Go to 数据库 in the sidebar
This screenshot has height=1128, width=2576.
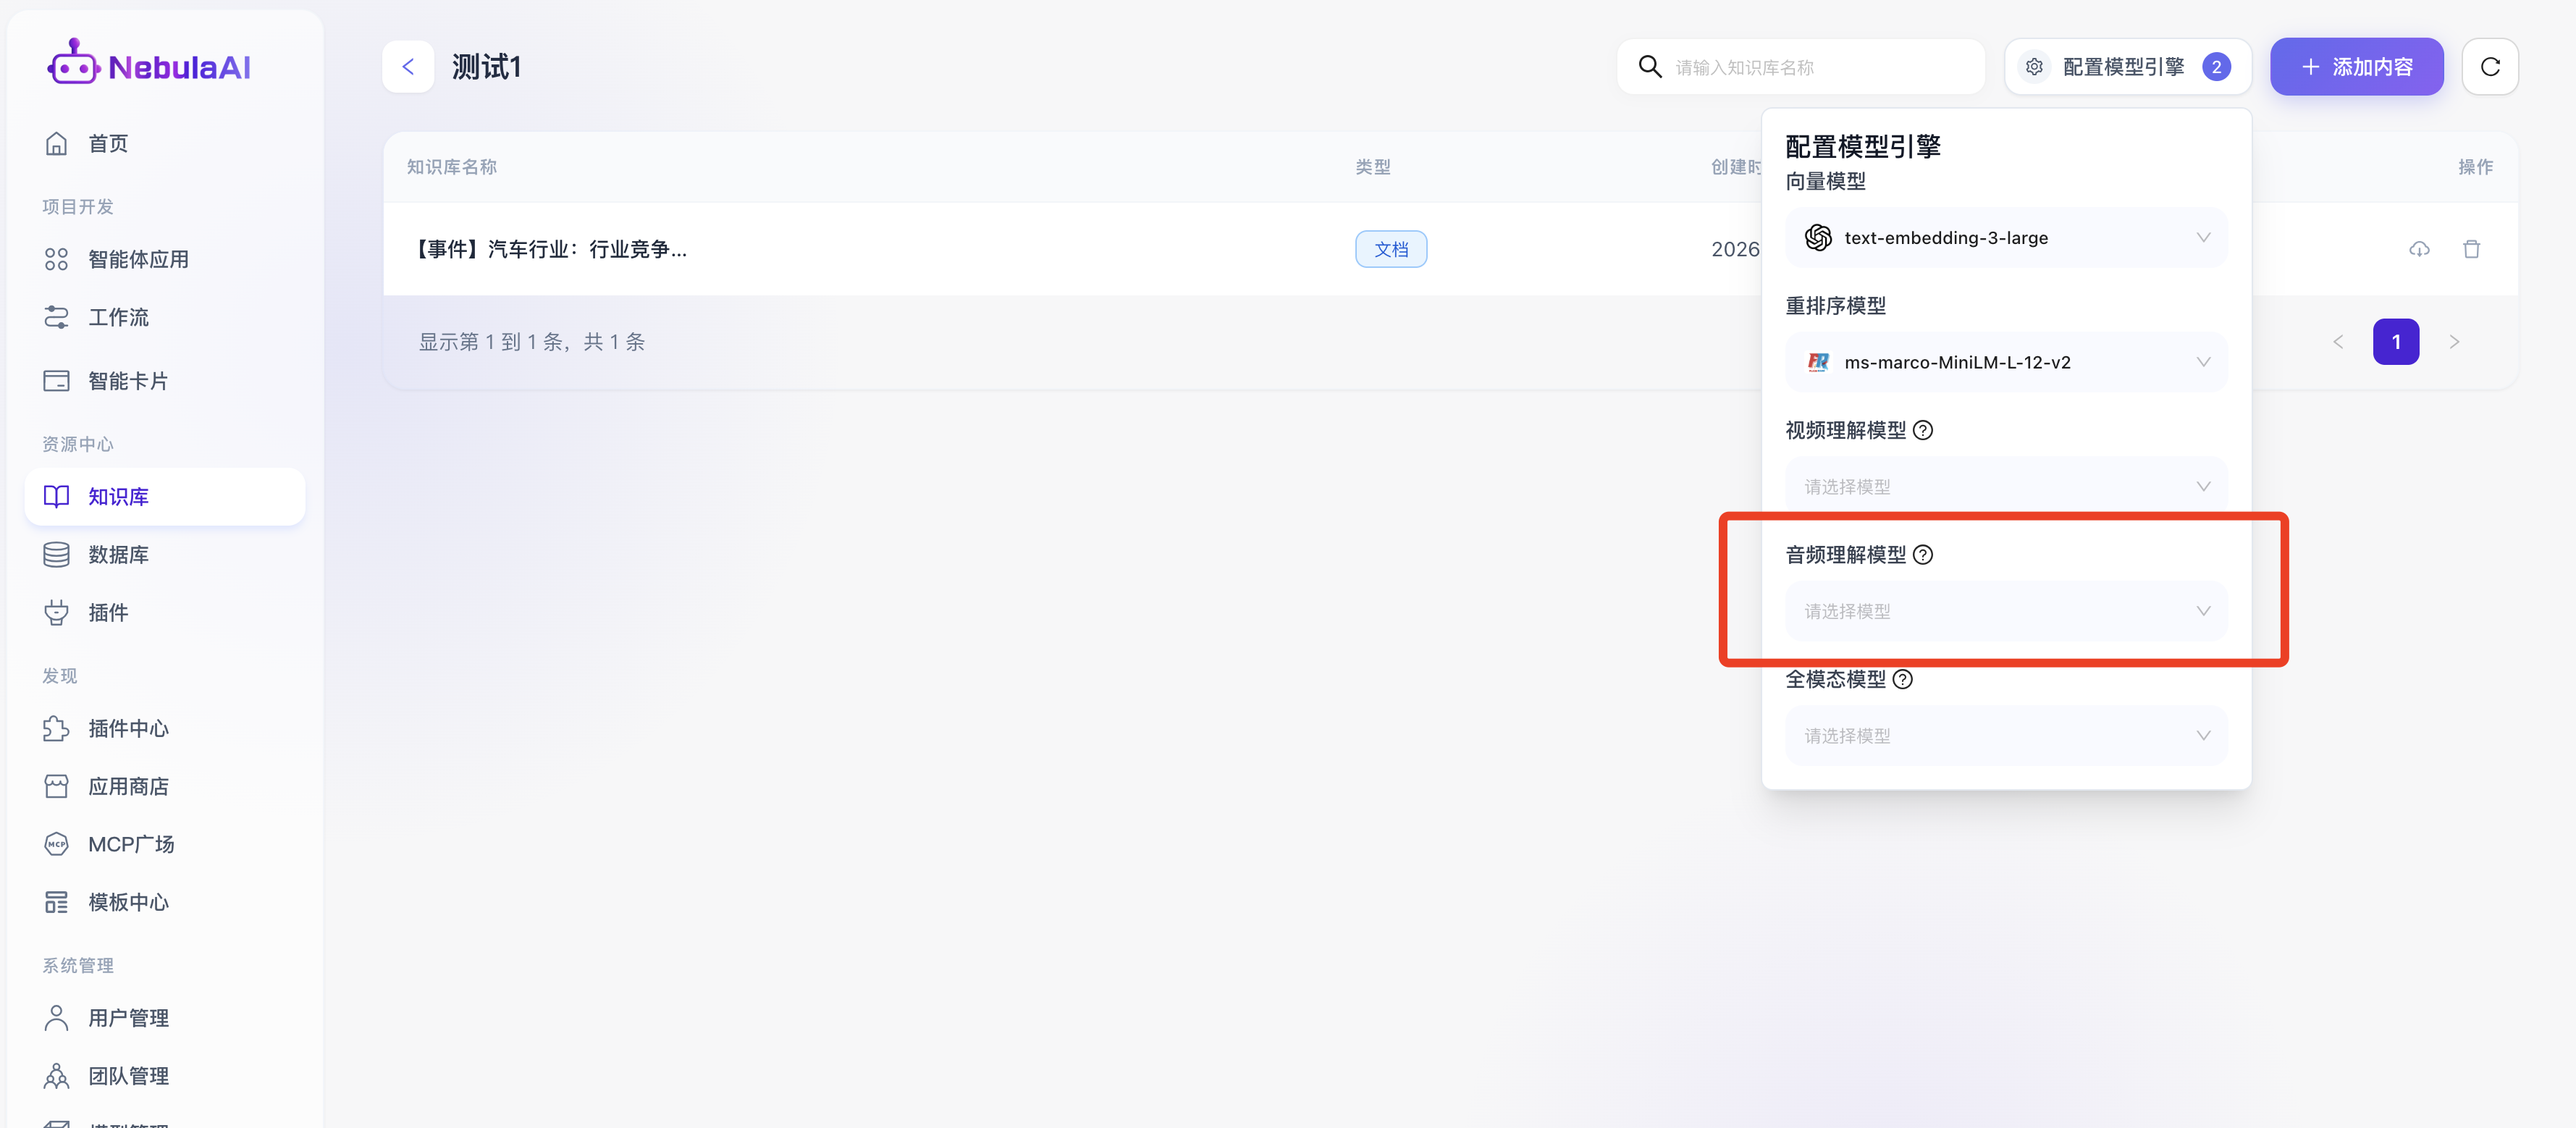(x=118, y=555)
